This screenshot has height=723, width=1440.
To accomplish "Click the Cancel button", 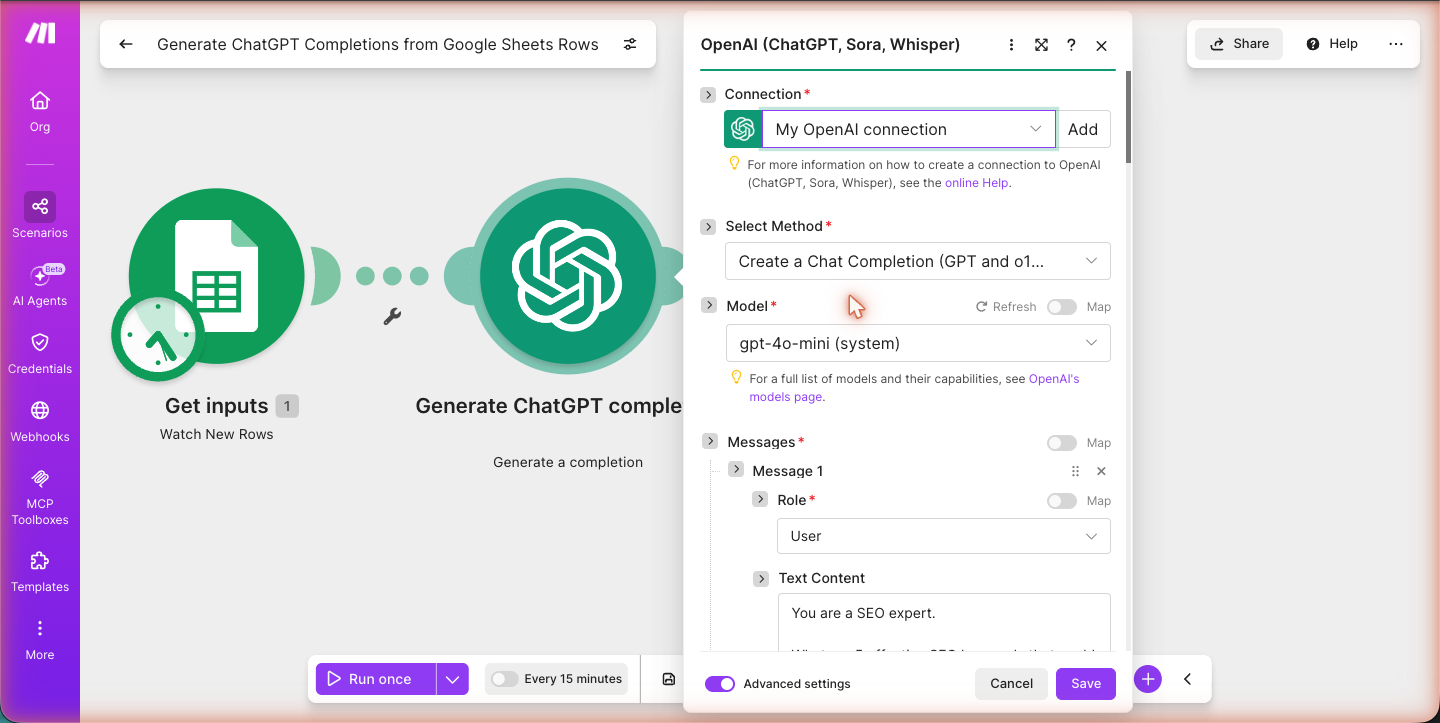I will pos(1011,684).
